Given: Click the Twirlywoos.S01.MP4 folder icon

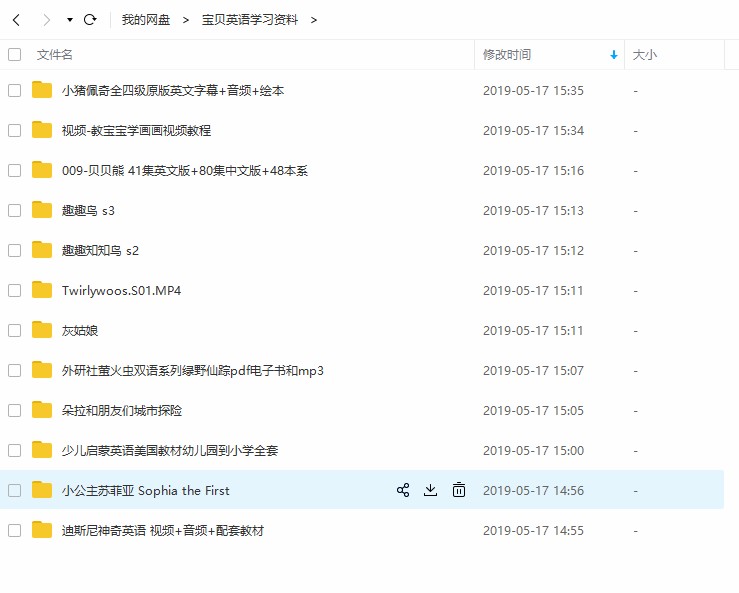Looking at the screenshot, I should point(42,290).
